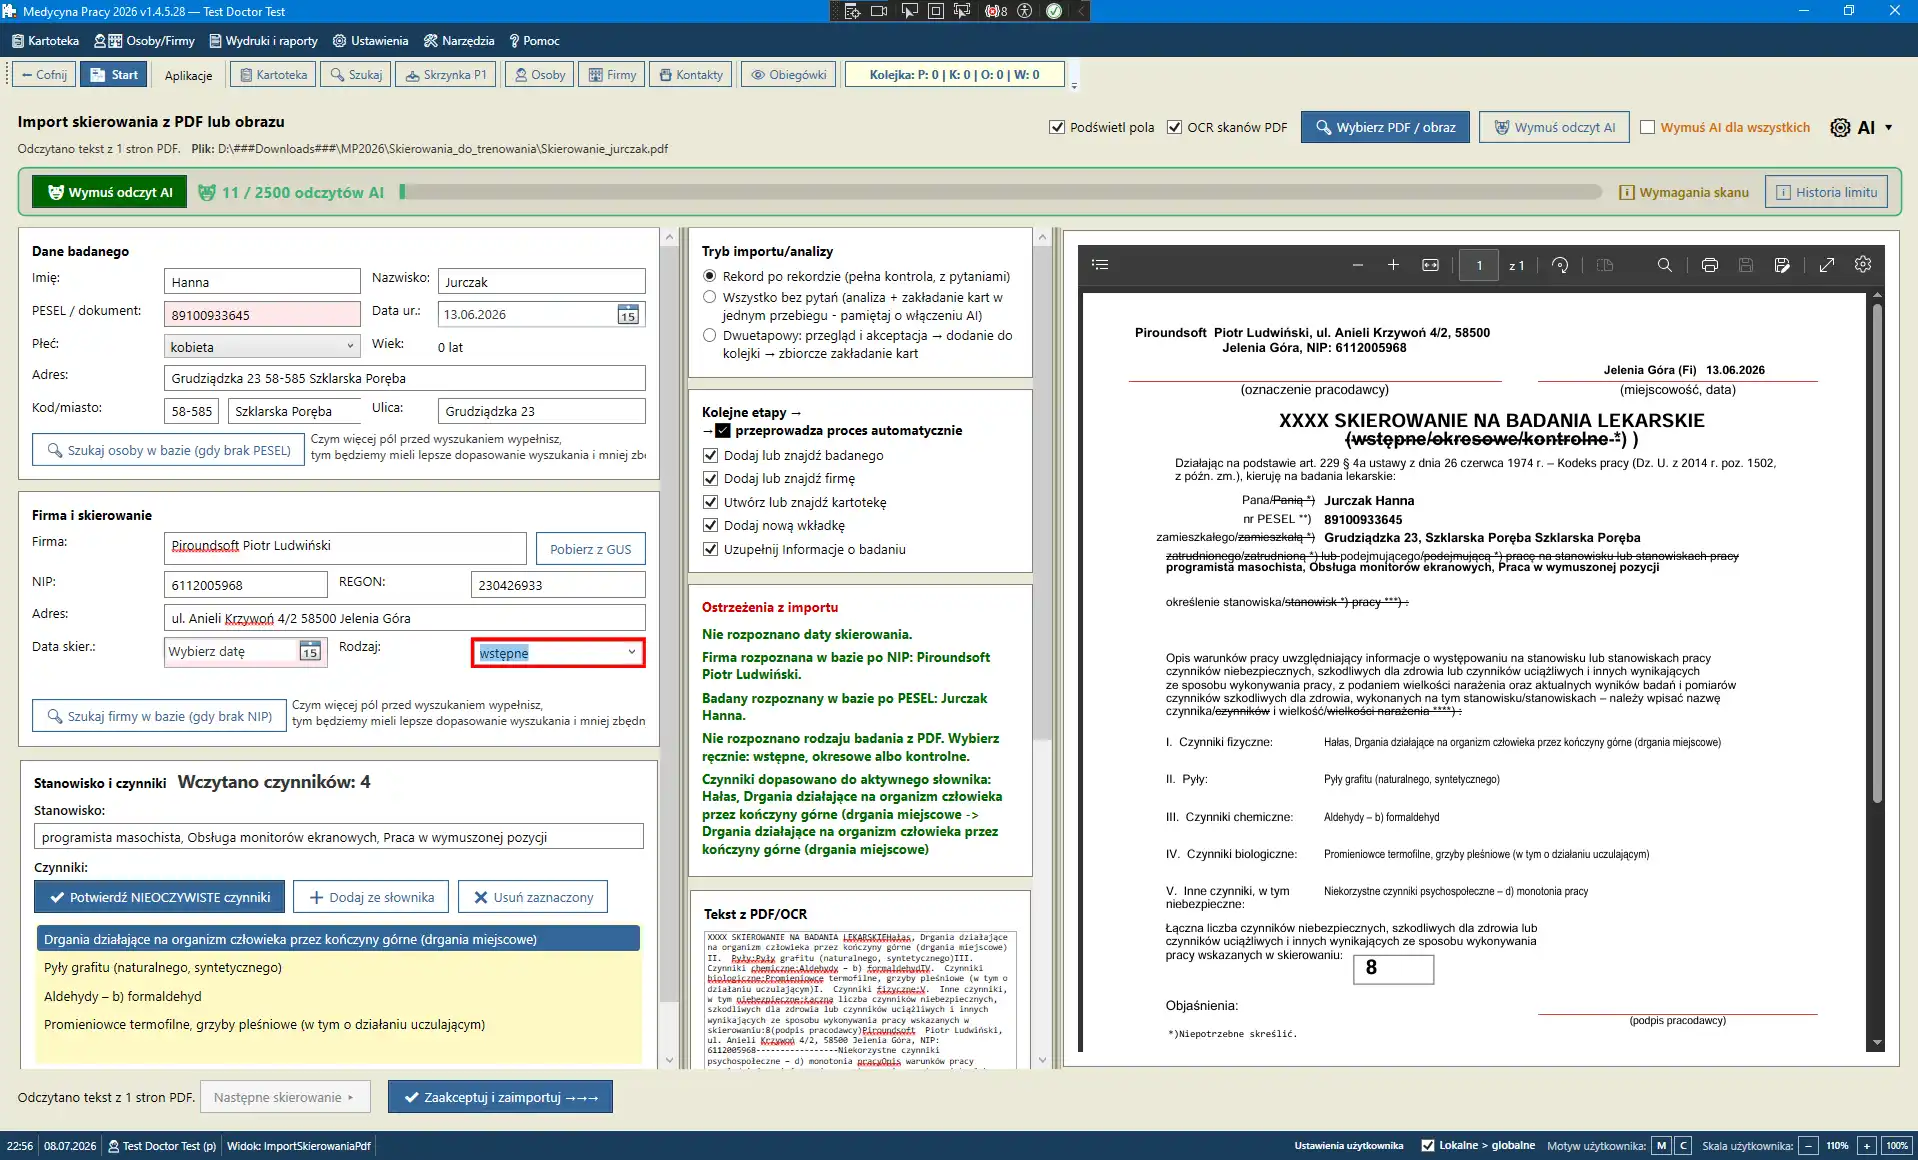Open calendar for Data skier. field
1918x1160 pixels.
[x=310, y=652]
